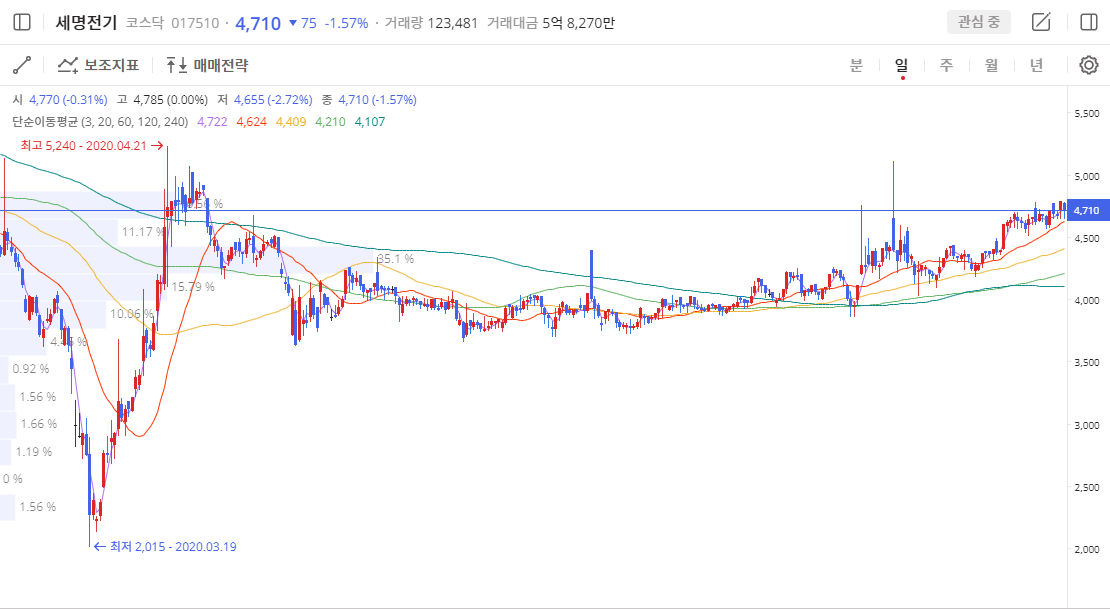Click the 관심 중 watchlist button
Viewport: 1110px width, 609px height.
point(979,22)
